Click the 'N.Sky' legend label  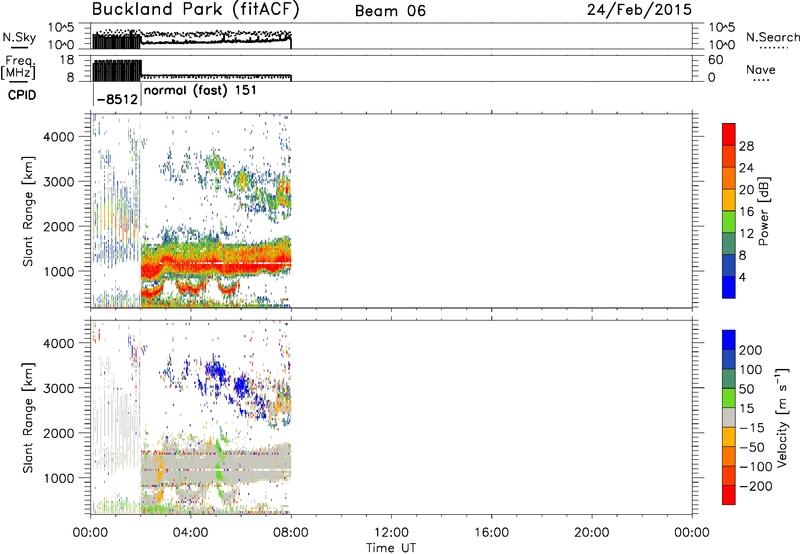19,37
